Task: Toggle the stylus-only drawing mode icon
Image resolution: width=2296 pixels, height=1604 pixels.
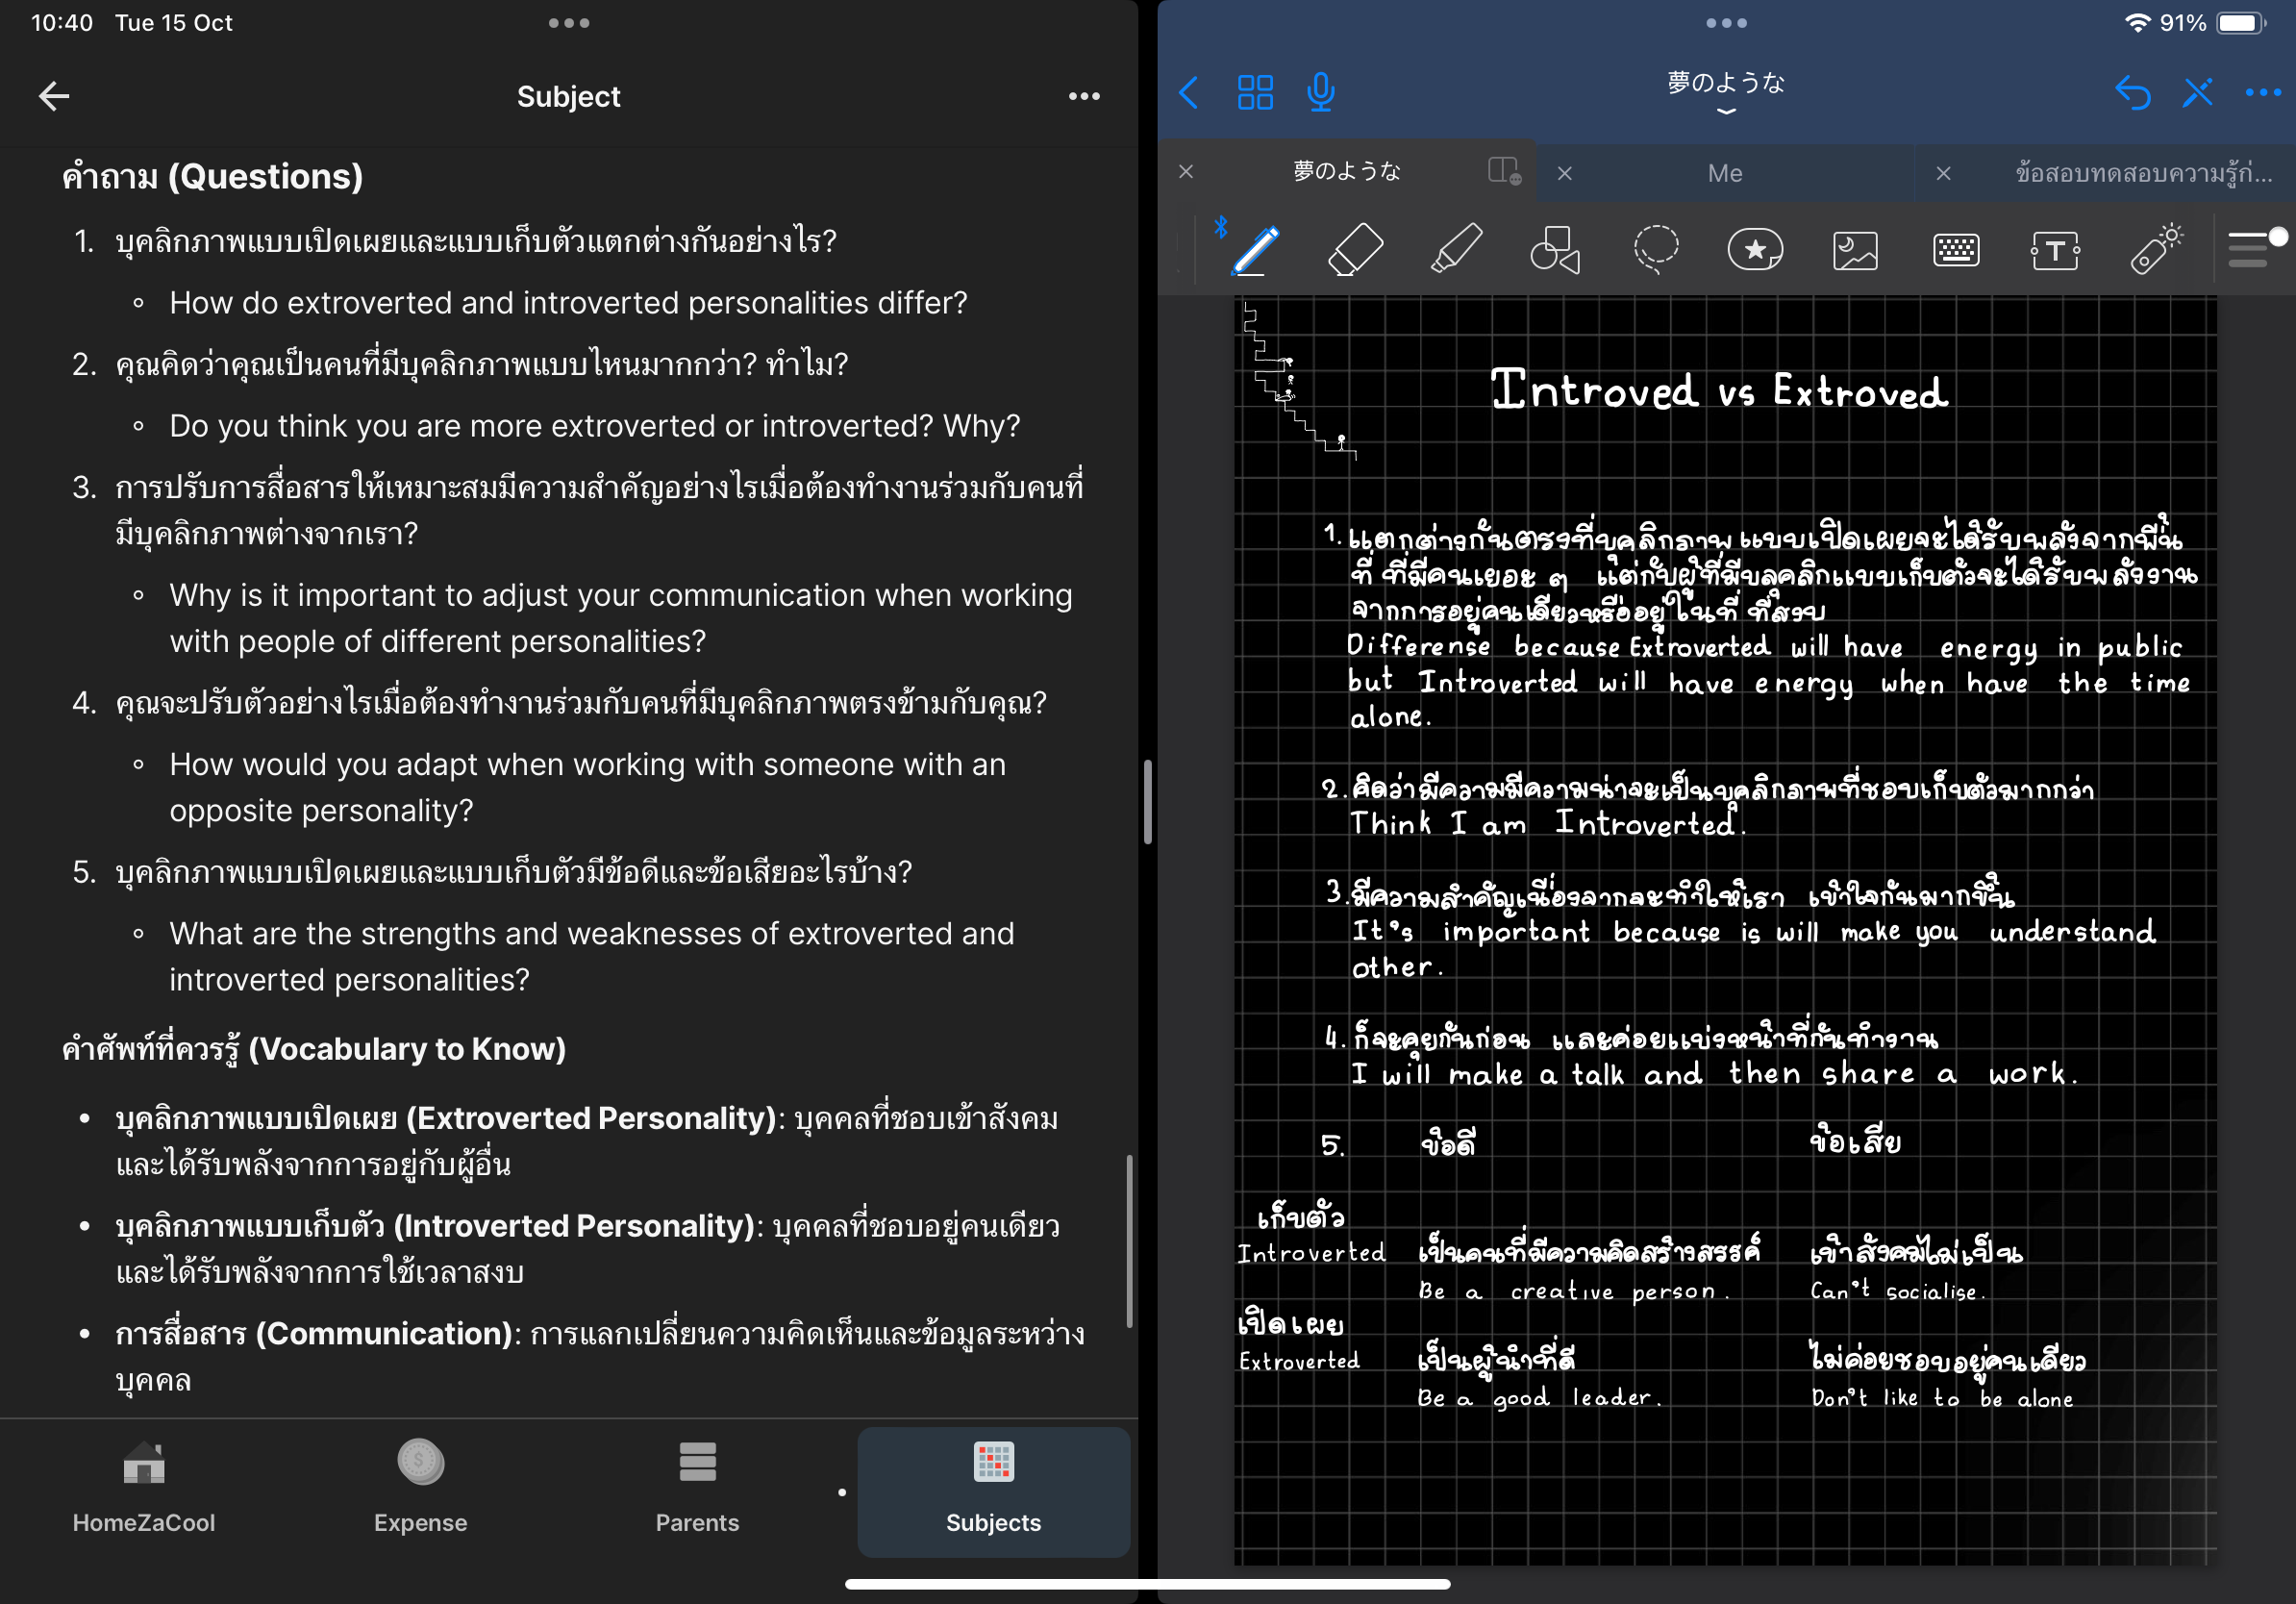Action: [2197, 93]
